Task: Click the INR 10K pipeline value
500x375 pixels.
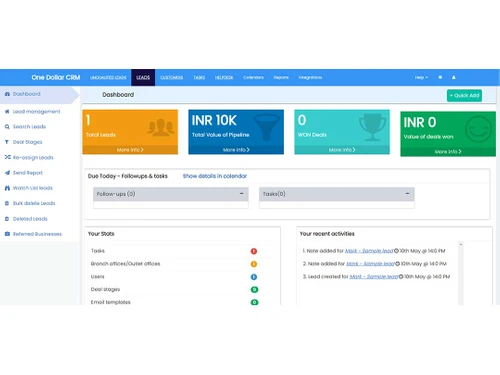Action: click(x=214, y=120)
